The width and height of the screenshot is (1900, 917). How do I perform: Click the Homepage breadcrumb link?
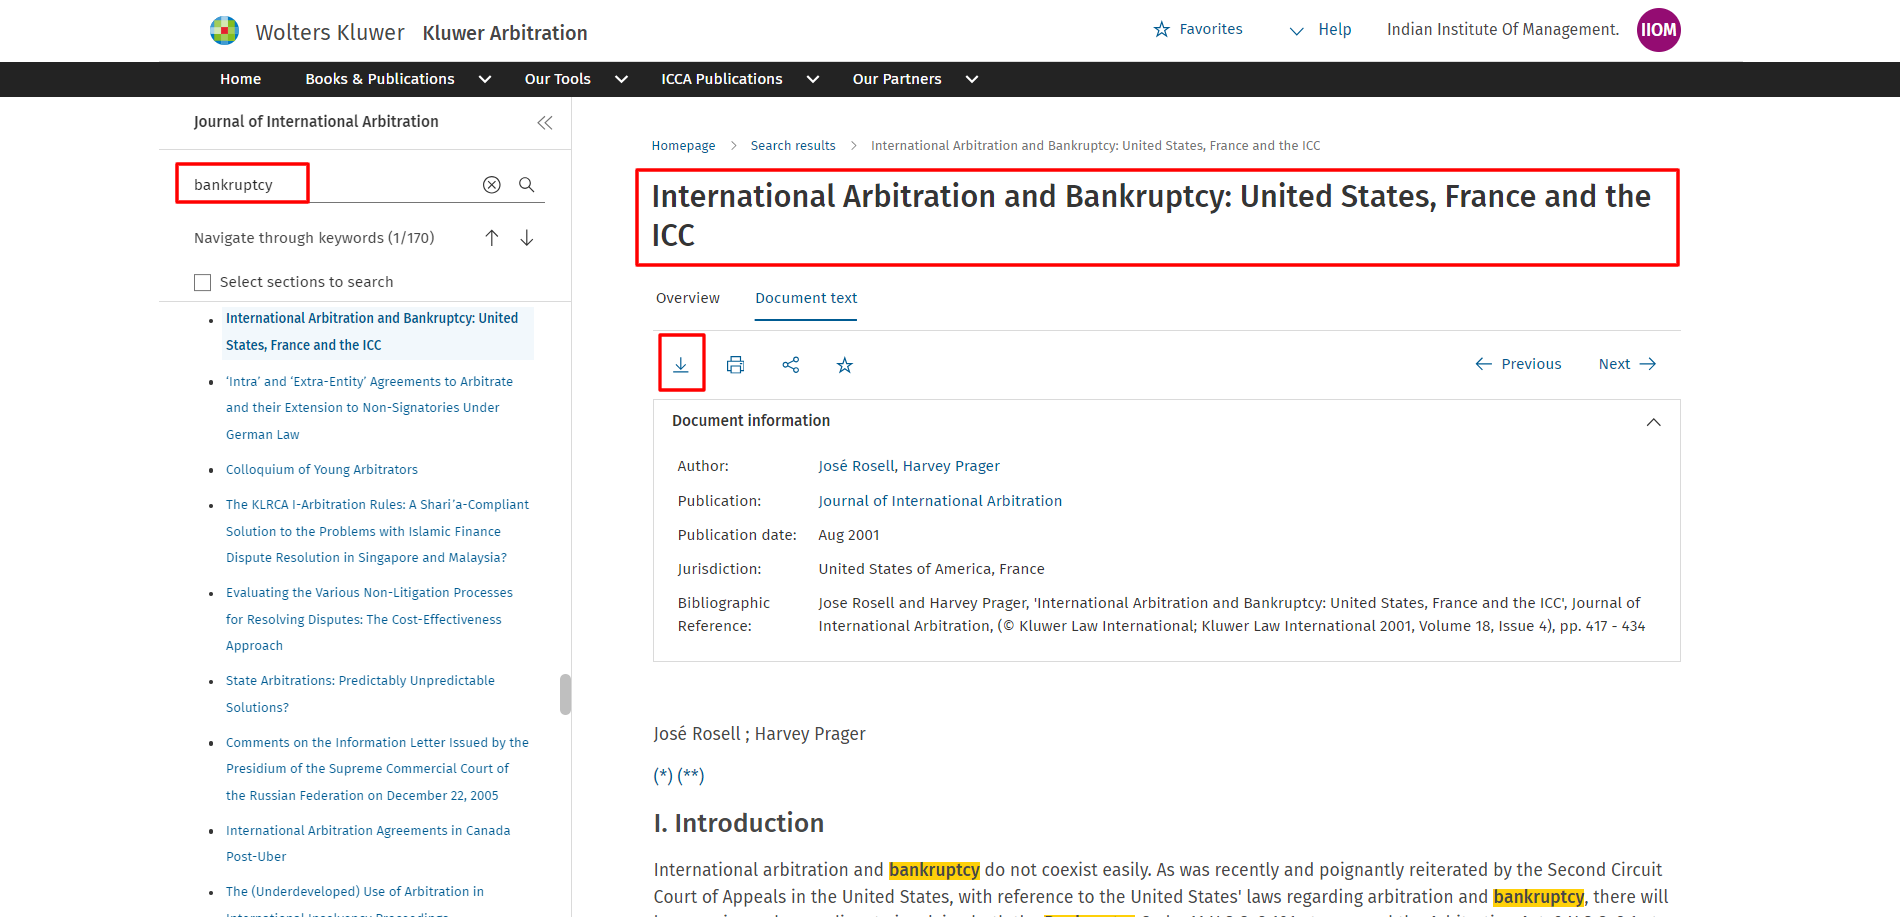coord(684,146)
